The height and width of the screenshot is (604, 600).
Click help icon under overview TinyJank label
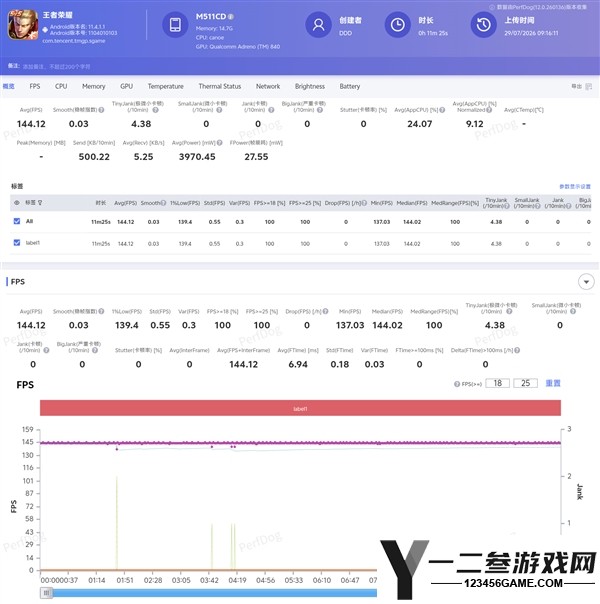(156, 110)
